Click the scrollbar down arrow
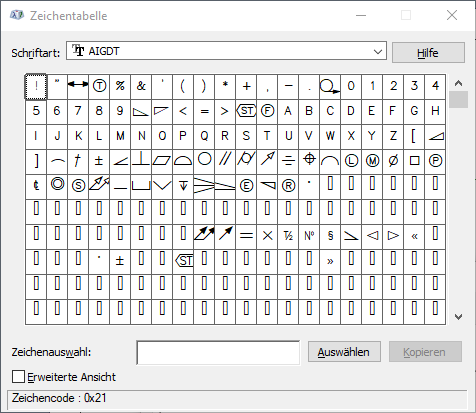Image resolution: width=476 pixels, height=413 pixels. 458,316
